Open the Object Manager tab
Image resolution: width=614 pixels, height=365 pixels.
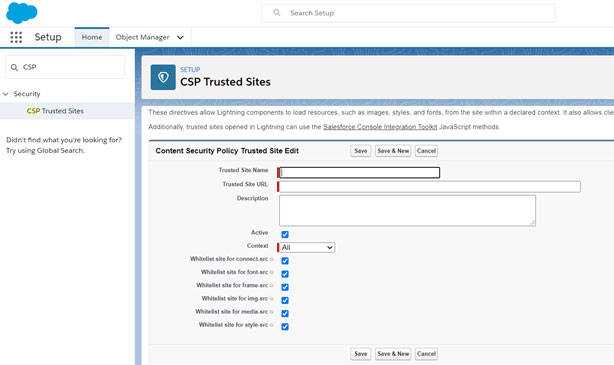click(x=143, y=37)
